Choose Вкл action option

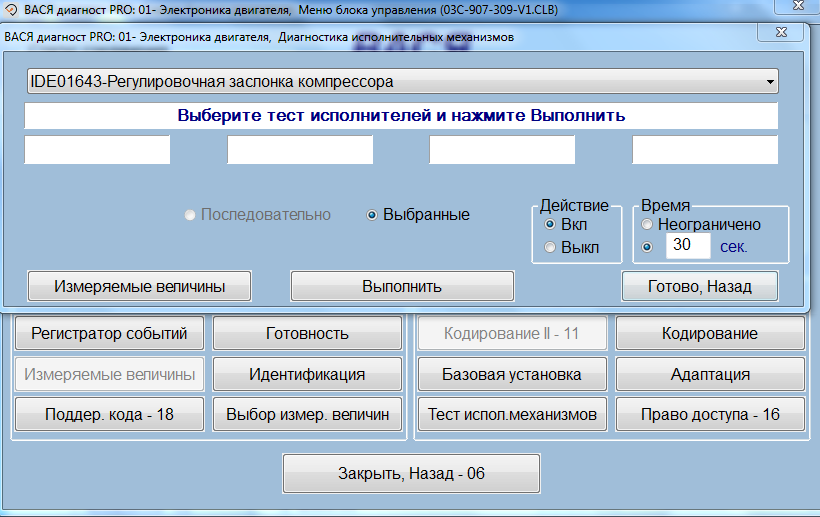coord(549,225)
